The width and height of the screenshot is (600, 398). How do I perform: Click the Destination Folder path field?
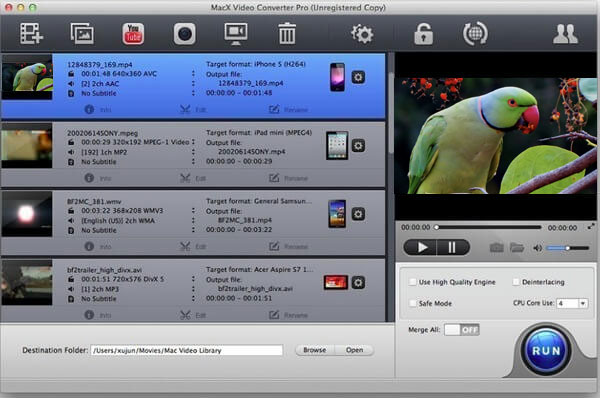tap(187, 350)
